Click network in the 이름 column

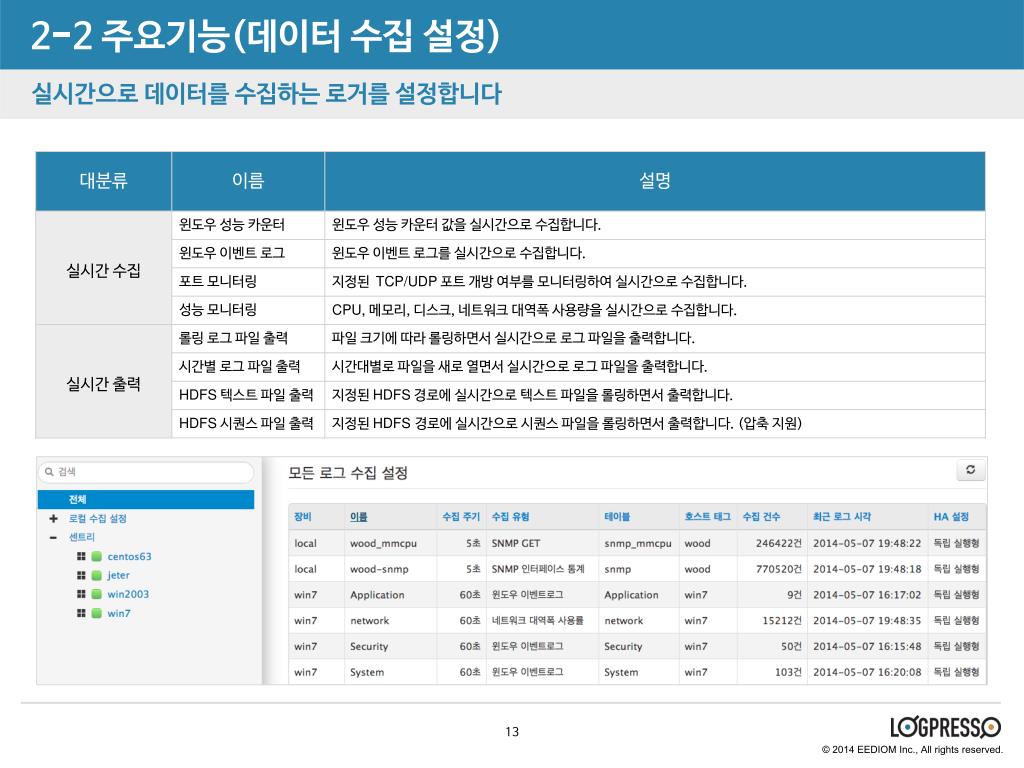[x=370, y=620]
